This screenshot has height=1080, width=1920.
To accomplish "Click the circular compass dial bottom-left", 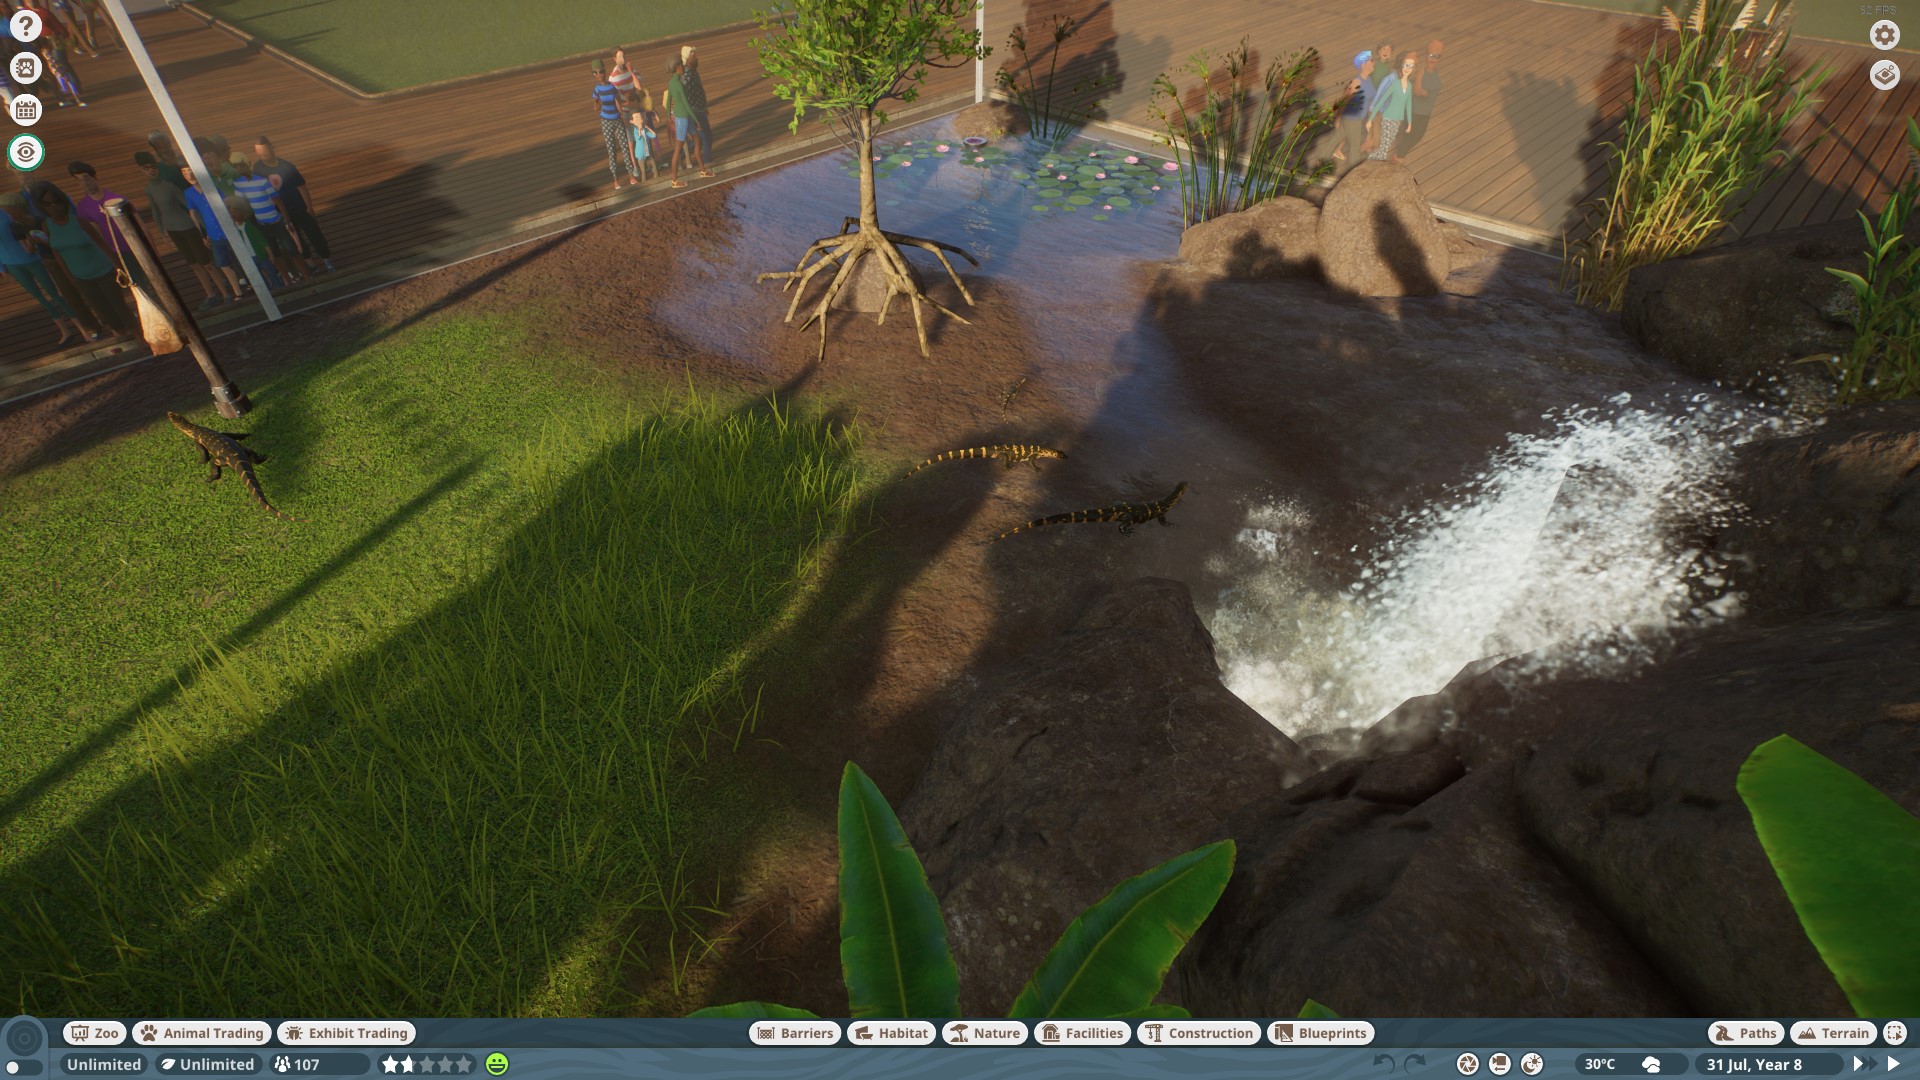I will tap(25, 1037).
